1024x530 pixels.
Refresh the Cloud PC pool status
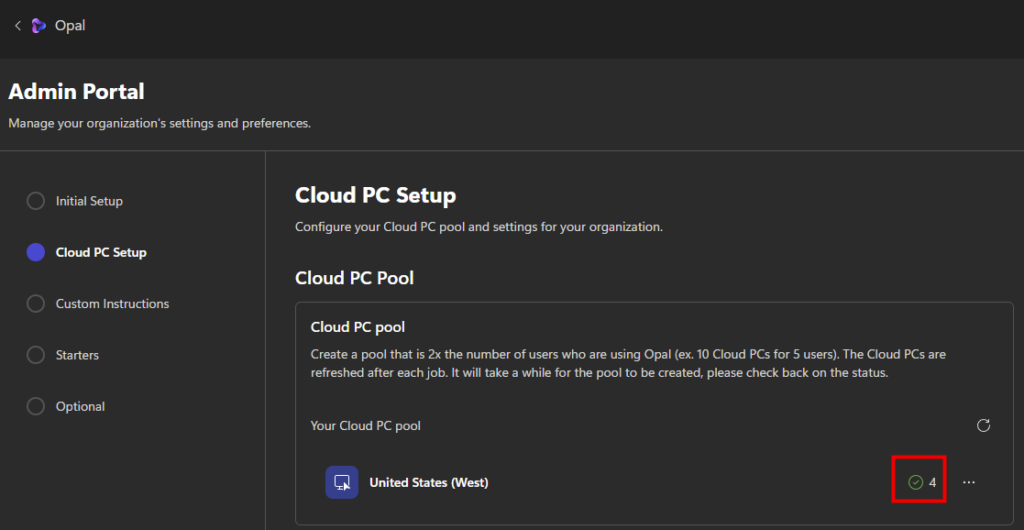pos(983,426)
